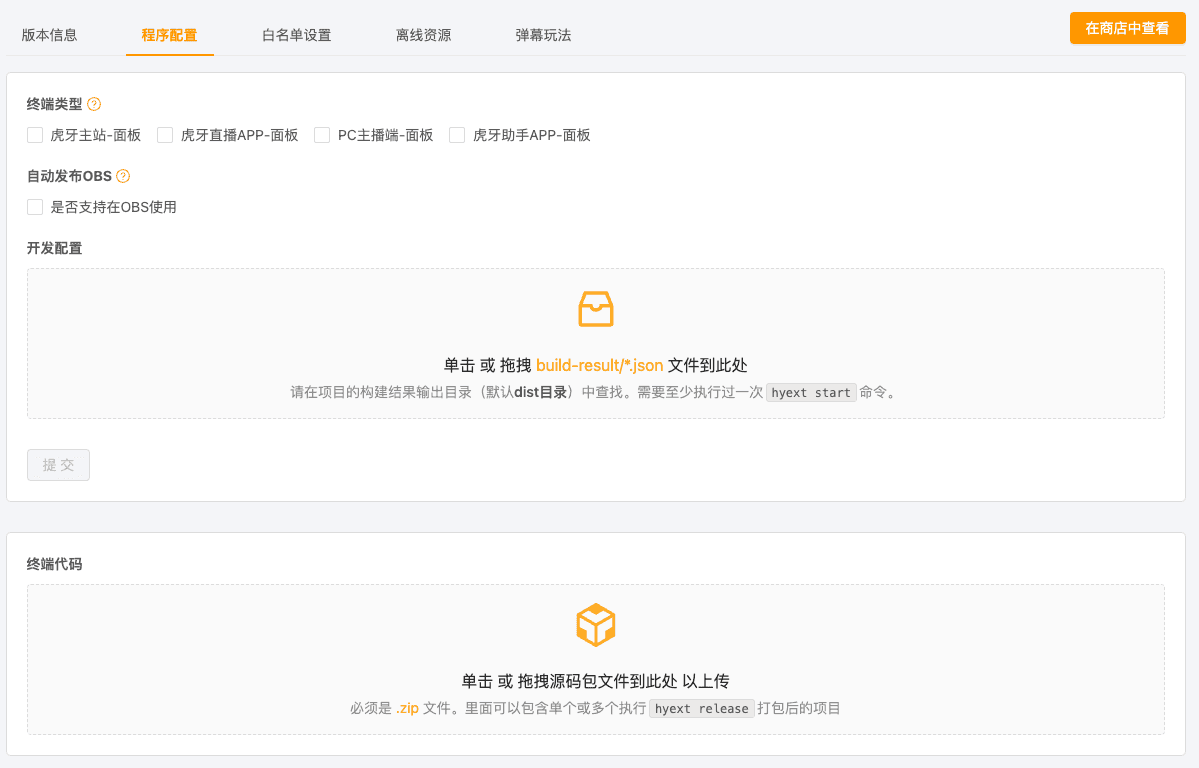This screenshot has height=768, width=1199.
Task: Toggle 是否支持在OBS使用 checkbox
Action: click(35, 207)
